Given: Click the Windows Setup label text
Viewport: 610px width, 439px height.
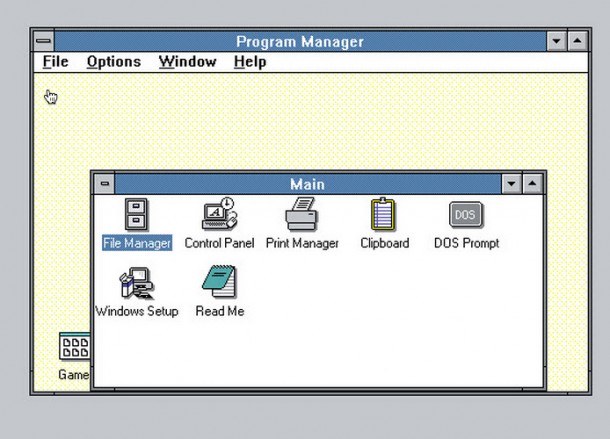Looking at the screenshot, I should point(137,311).
